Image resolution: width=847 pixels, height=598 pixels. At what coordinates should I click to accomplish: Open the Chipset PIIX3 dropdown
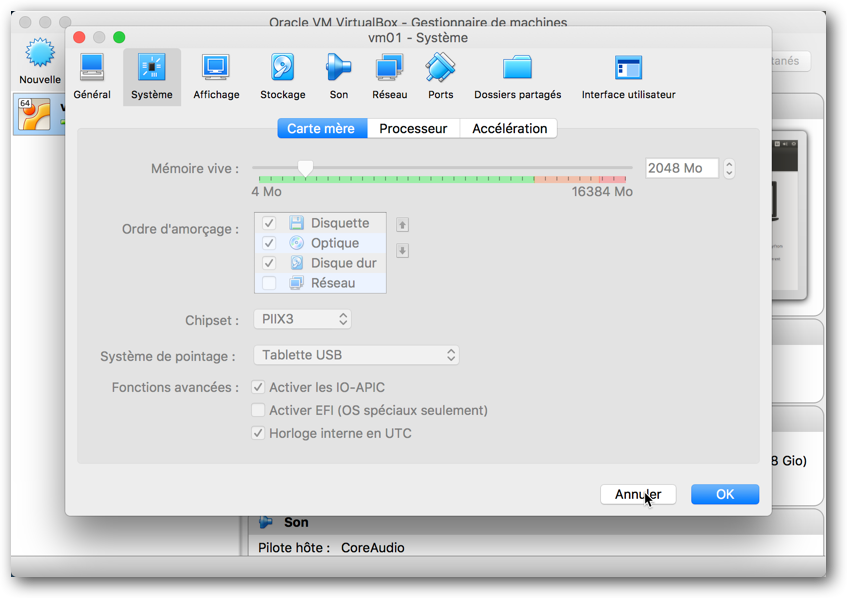pos(302,319)
